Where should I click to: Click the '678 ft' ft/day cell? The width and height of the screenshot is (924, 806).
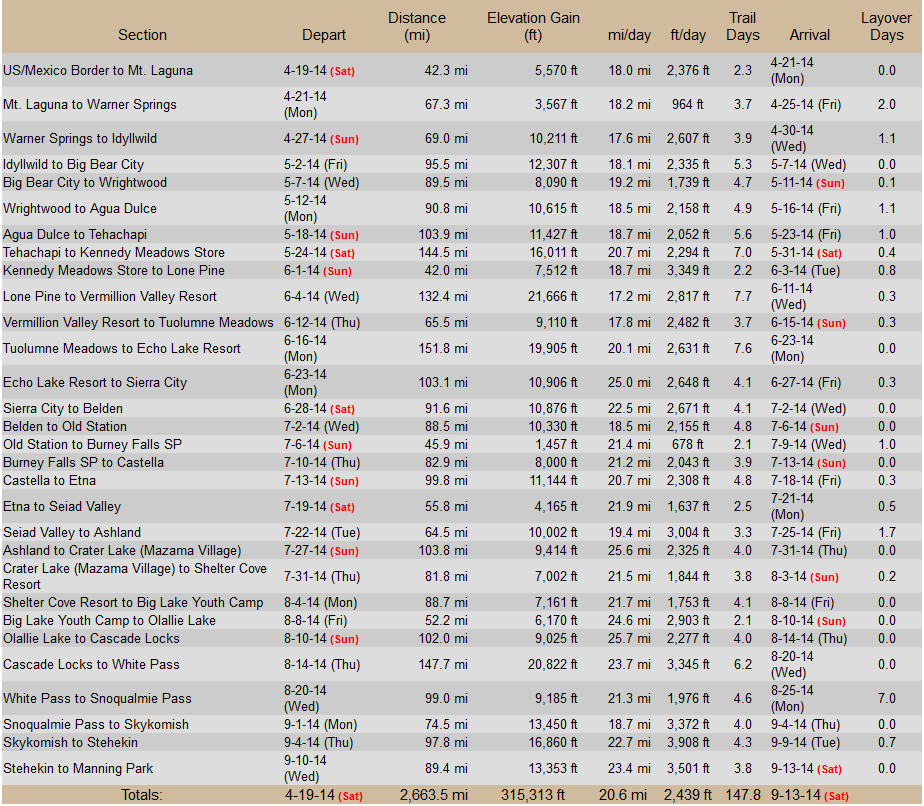click(688, 445)
